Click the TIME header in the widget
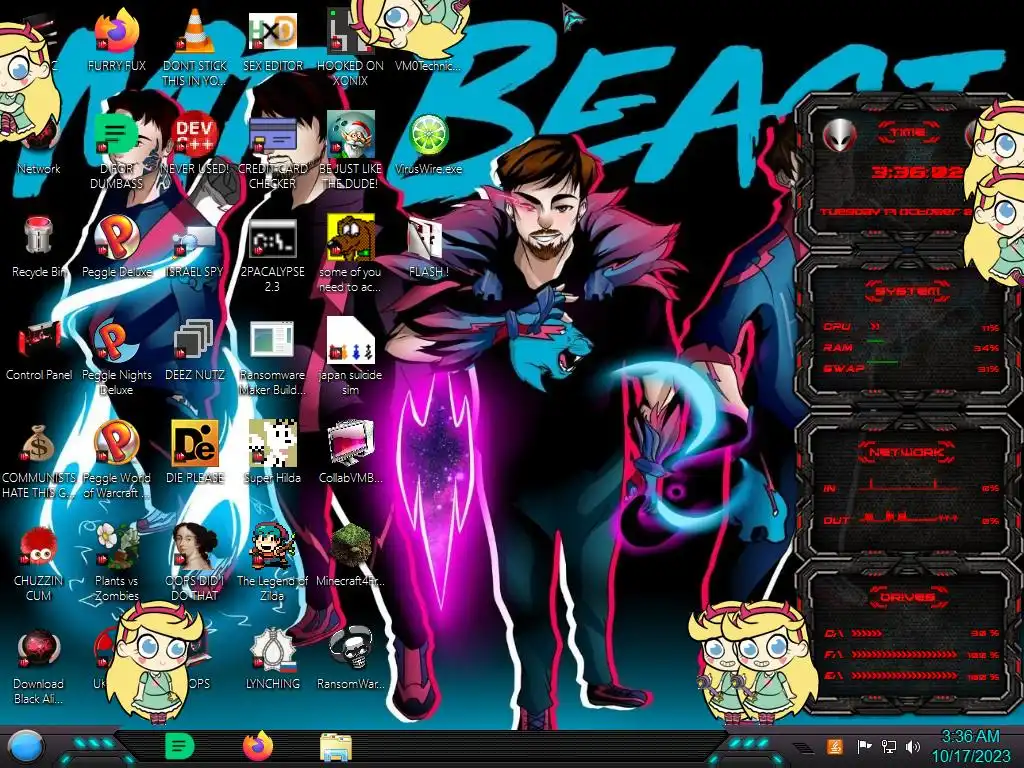Screen dimensions: 1024x768 (908, 133)
